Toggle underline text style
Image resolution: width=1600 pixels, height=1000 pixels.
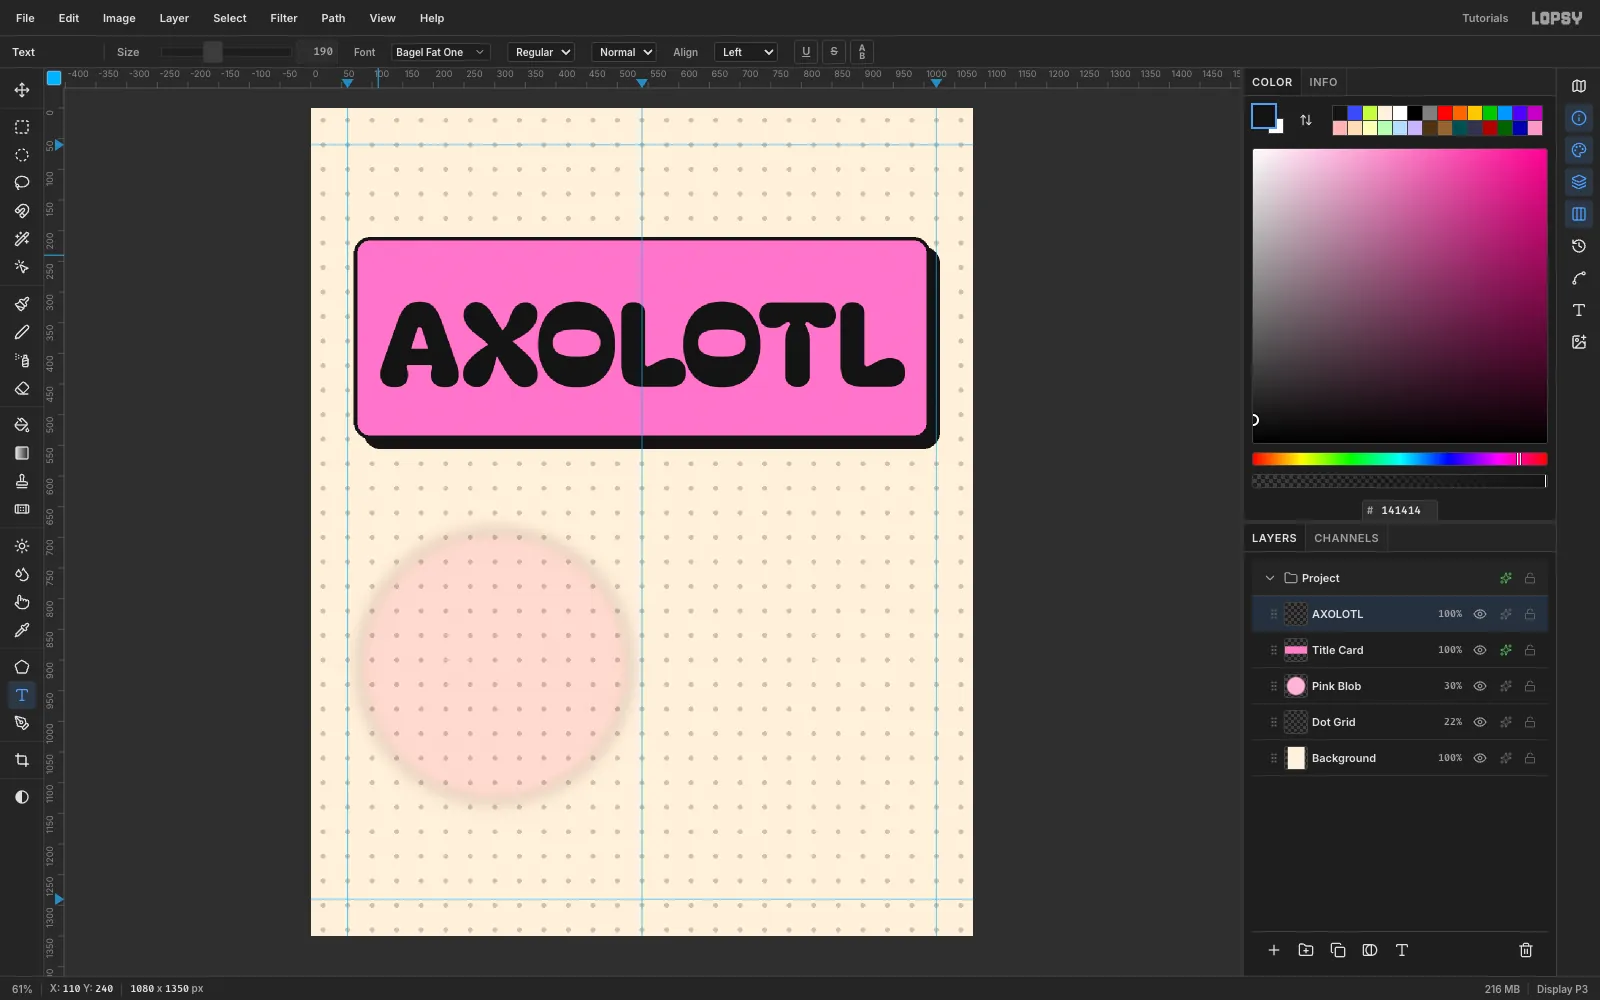(x=806, y=52)
